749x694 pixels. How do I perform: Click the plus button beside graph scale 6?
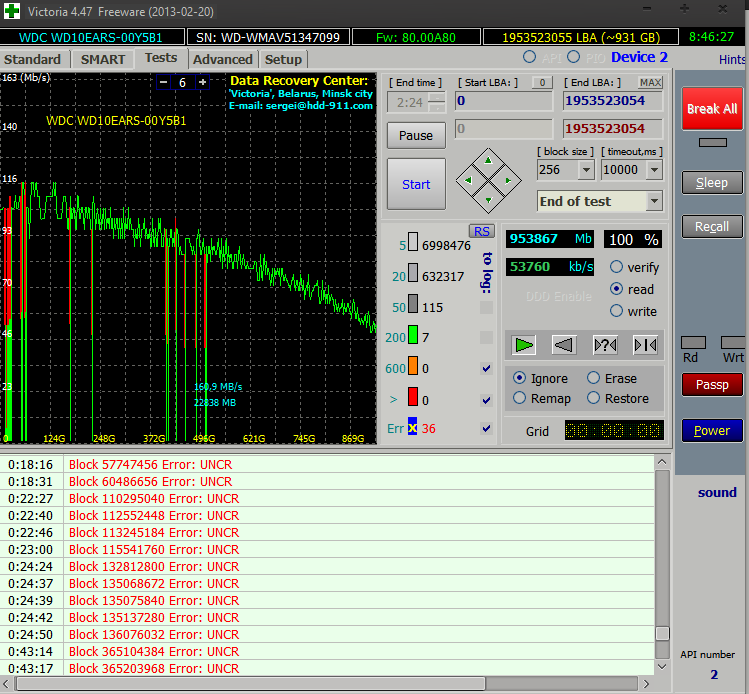203,82
